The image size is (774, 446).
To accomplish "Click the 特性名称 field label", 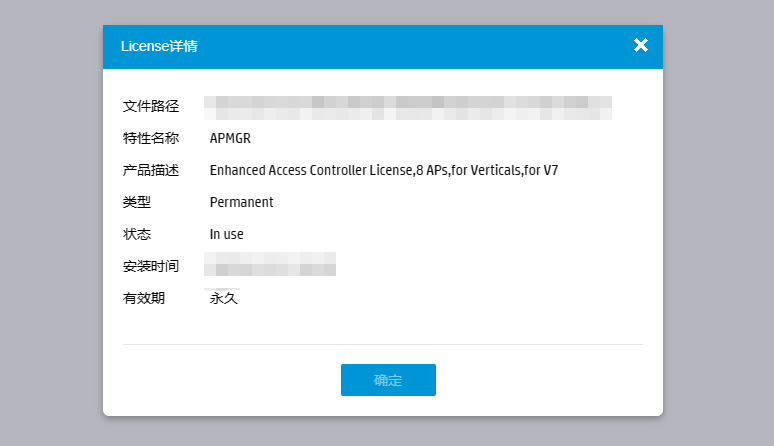I will pyautogui.click(x=150, y=138).
